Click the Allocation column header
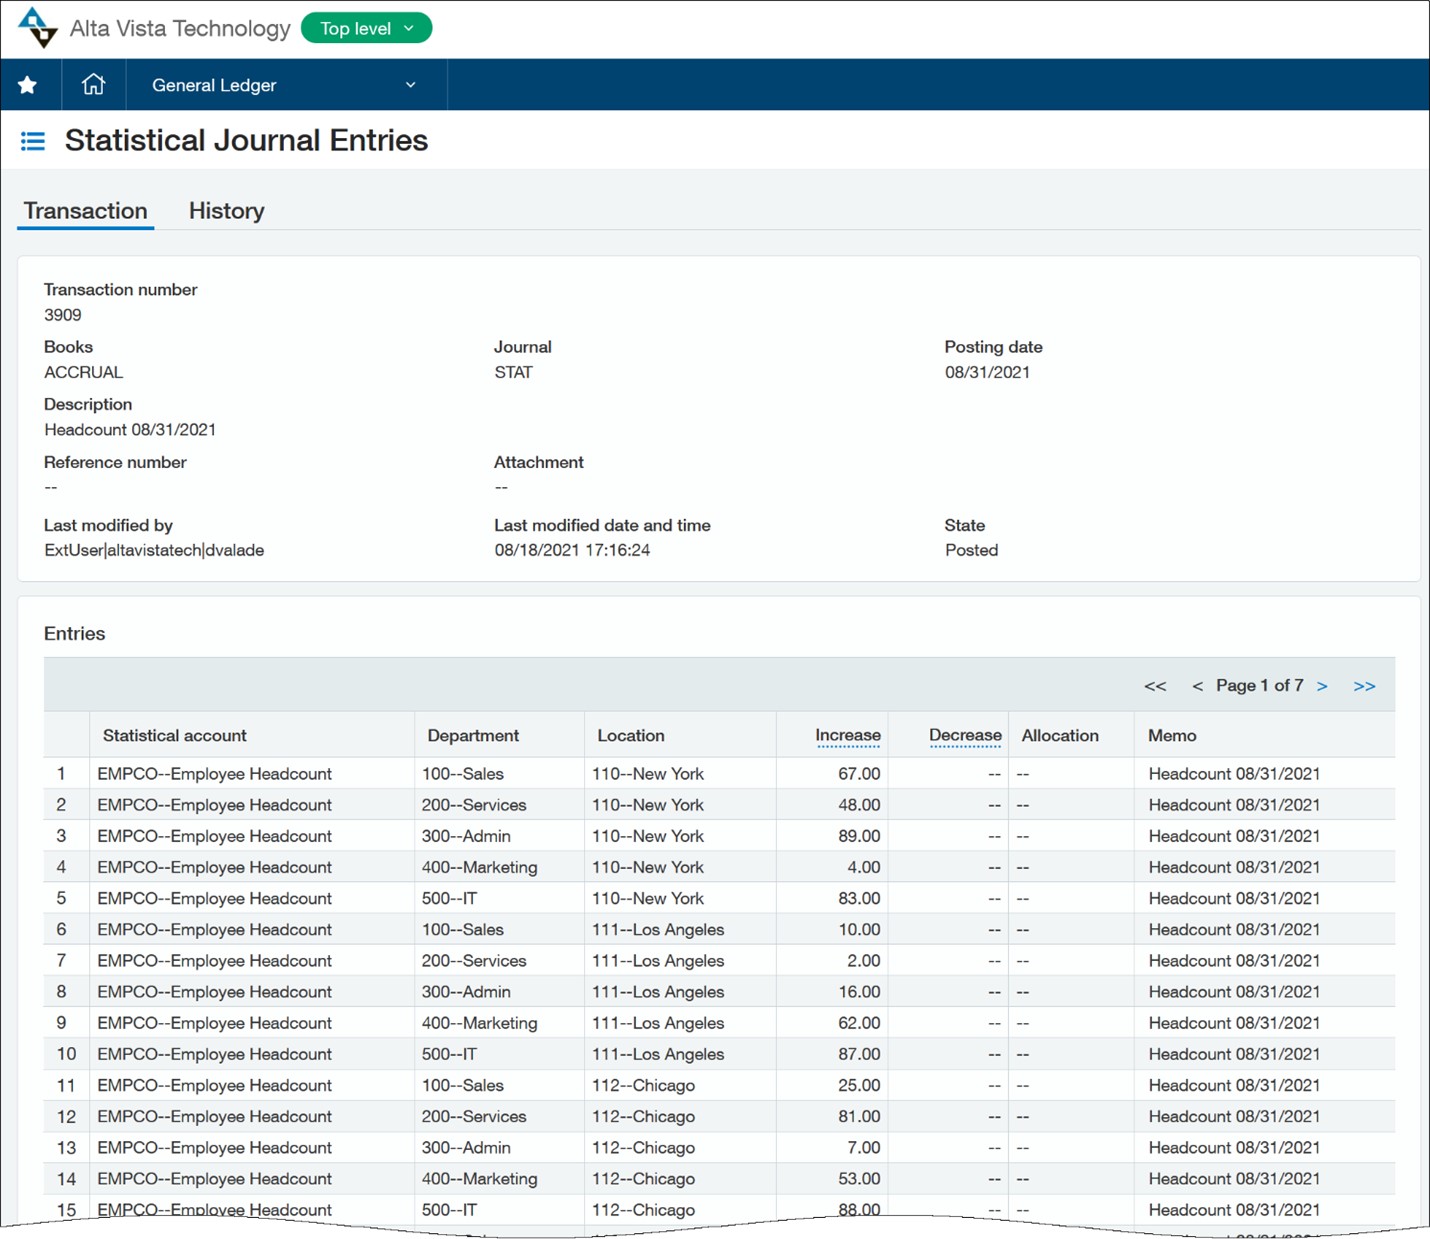1430x1239 pixels. [x=1060, y=735]
